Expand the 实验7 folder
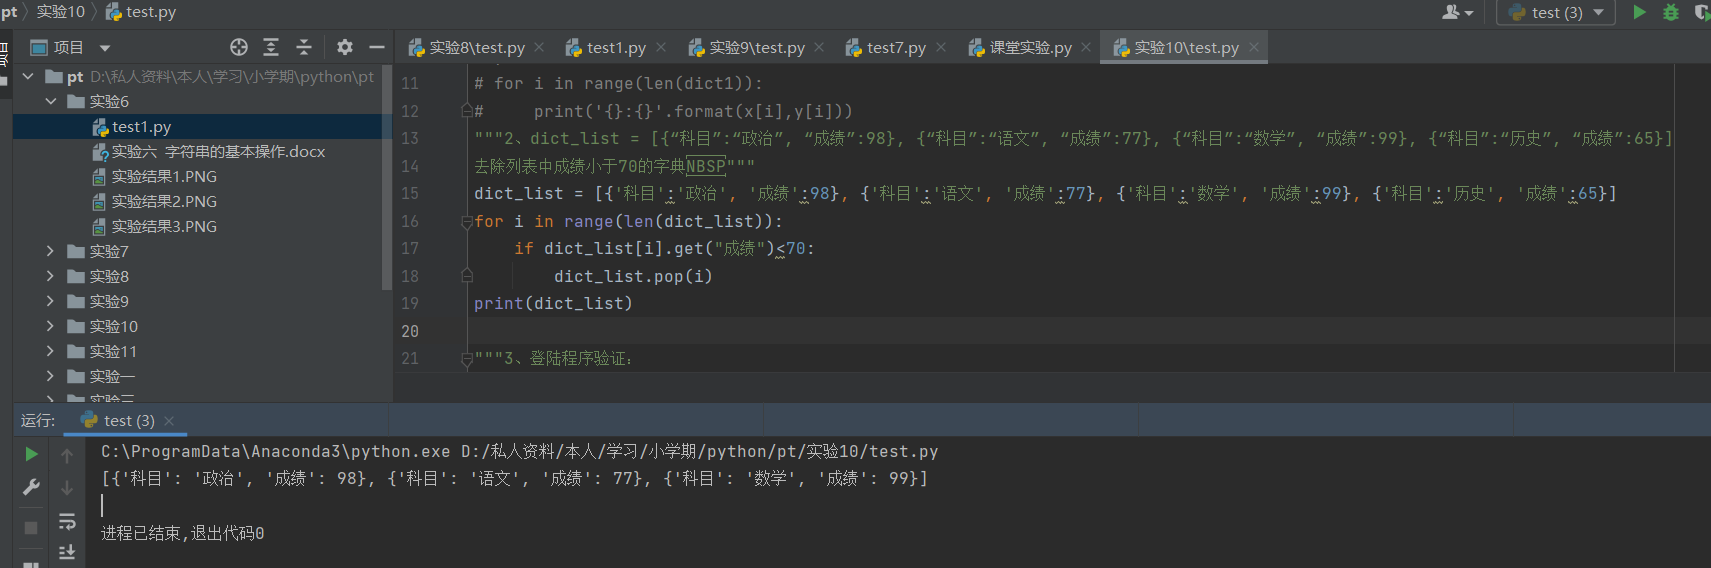 50,251
